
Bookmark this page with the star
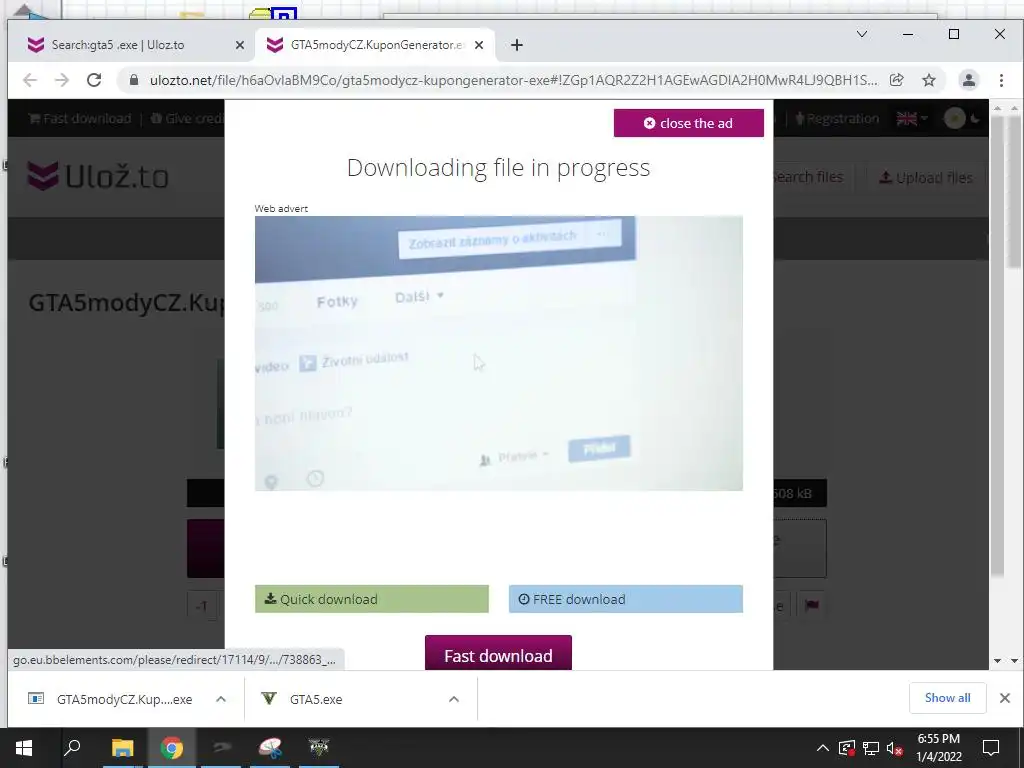(x=929, y=80)
